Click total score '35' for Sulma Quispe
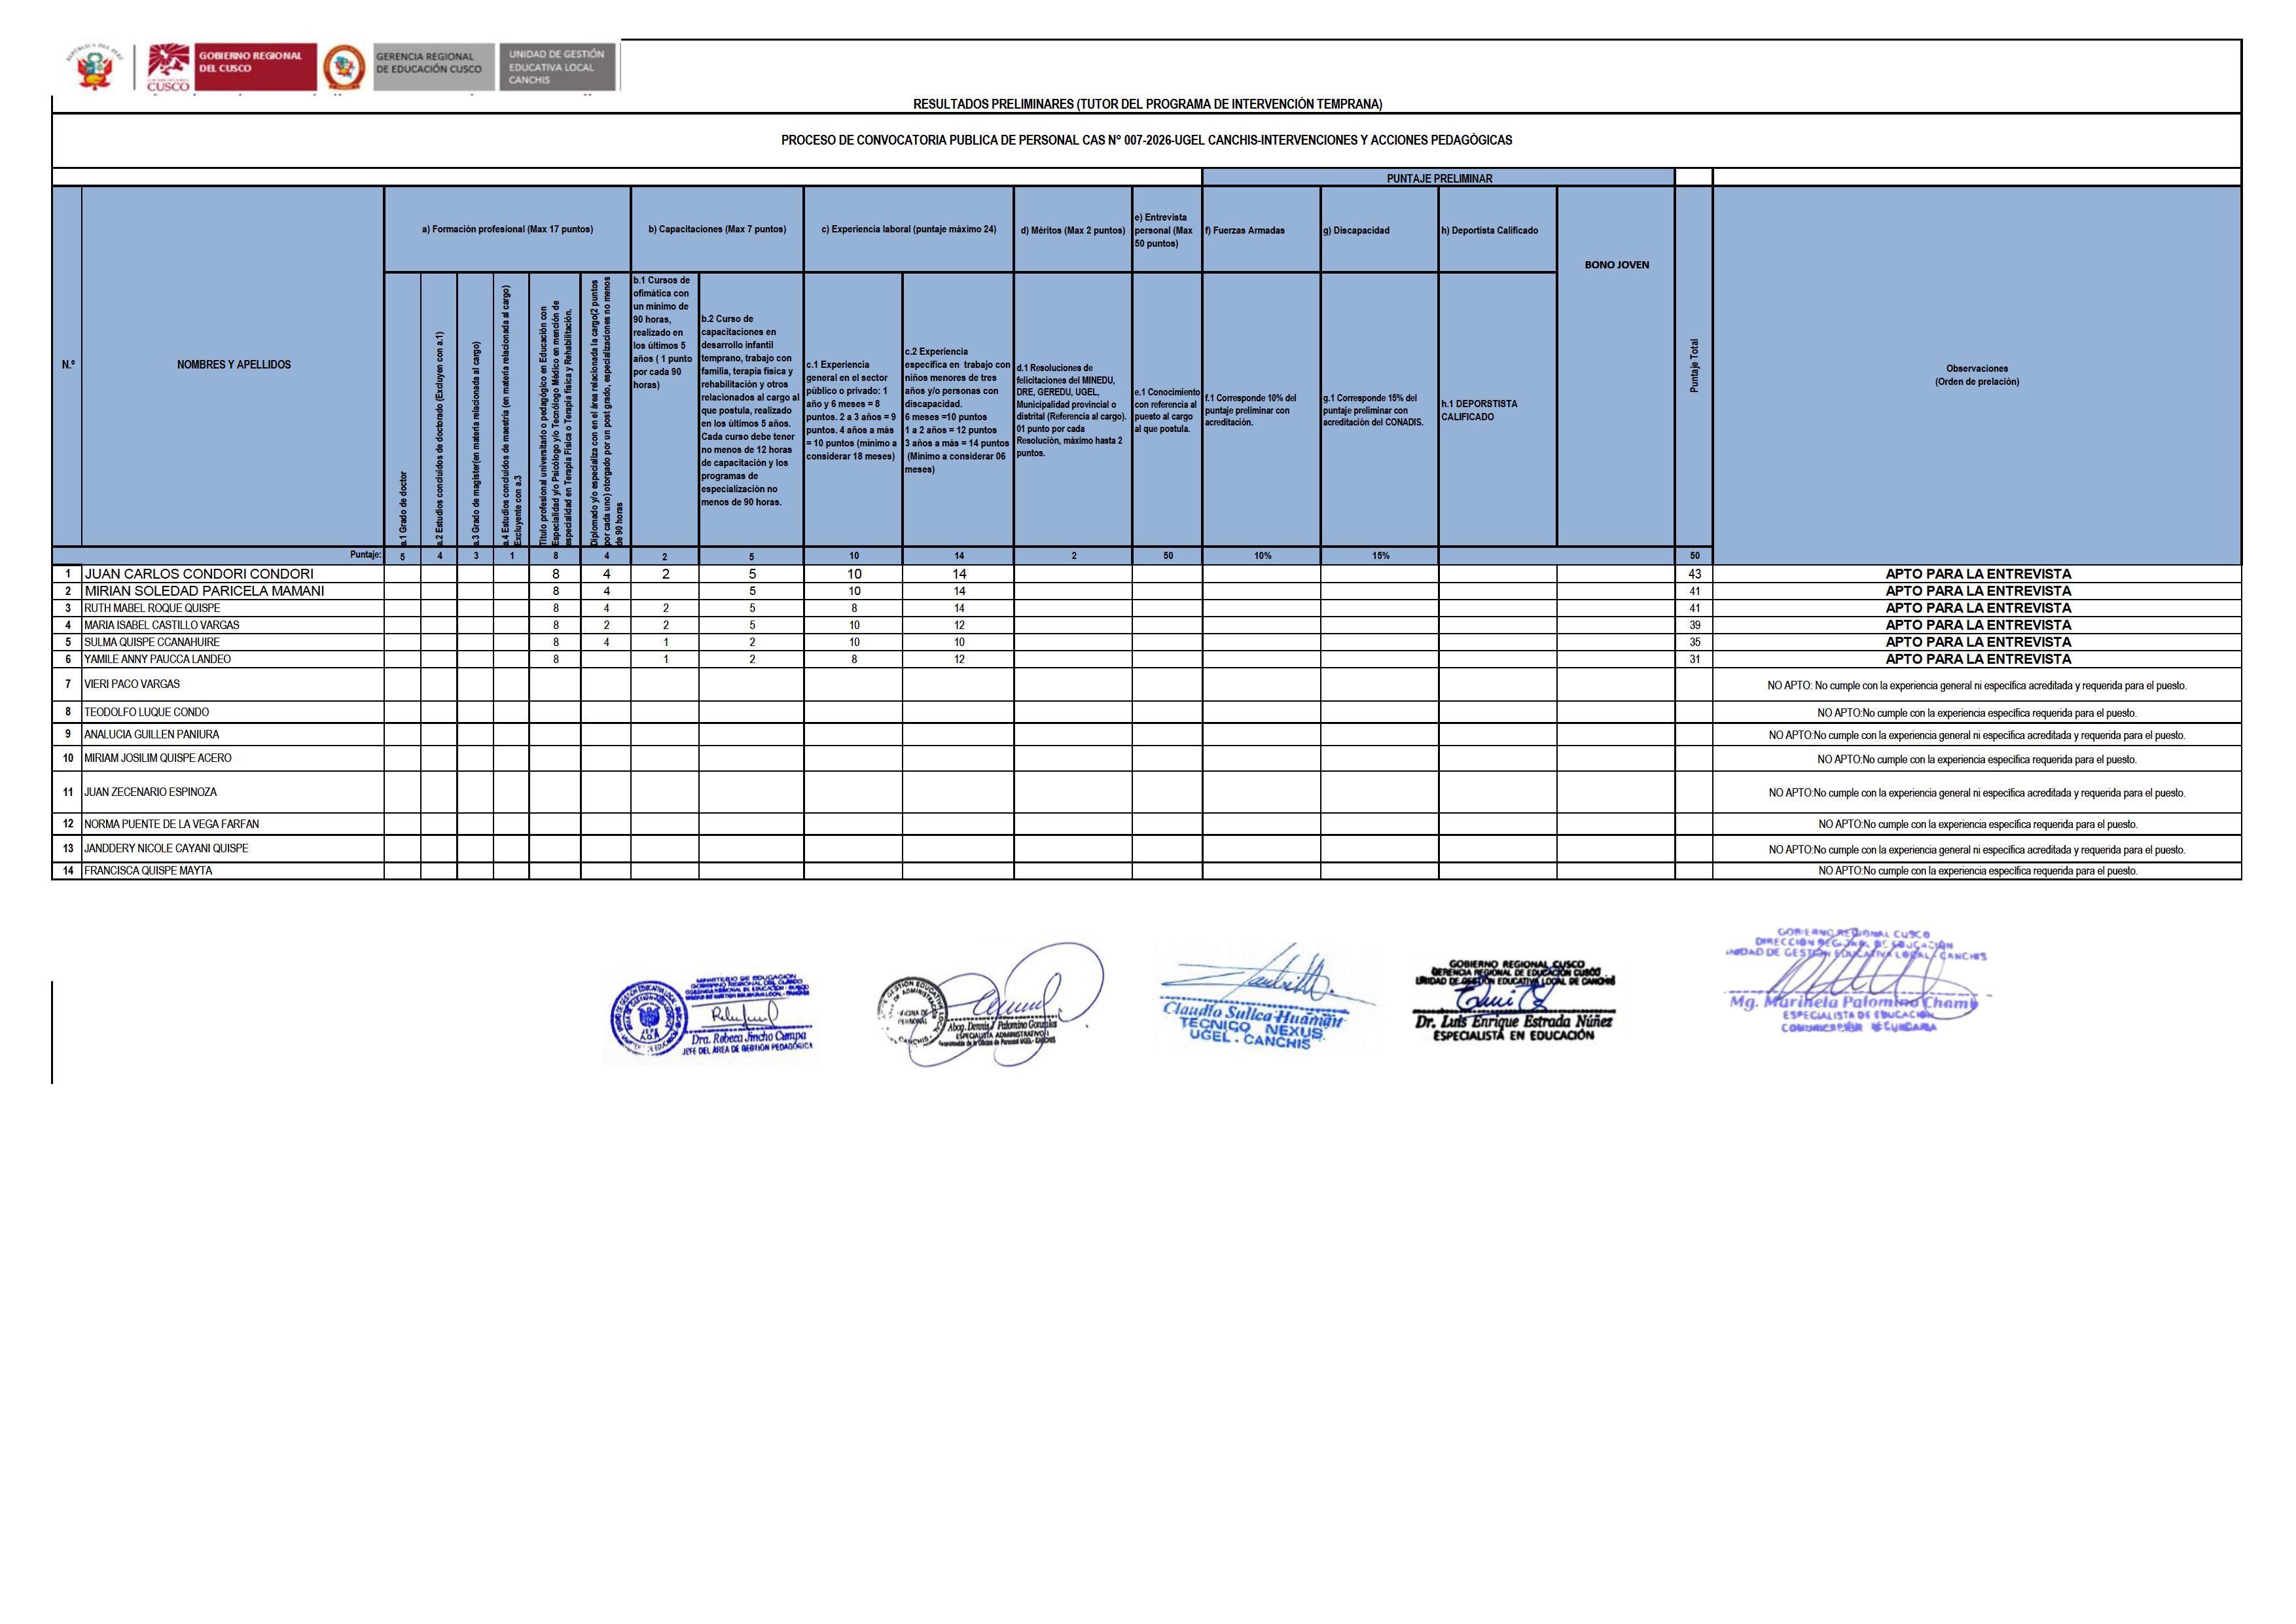2296x1624 pixels. pos(1694,642)
